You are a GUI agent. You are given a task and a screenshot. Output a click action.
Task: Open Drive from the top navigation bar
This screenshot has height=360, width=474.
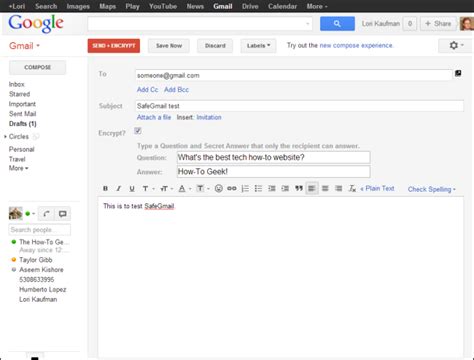250,6
